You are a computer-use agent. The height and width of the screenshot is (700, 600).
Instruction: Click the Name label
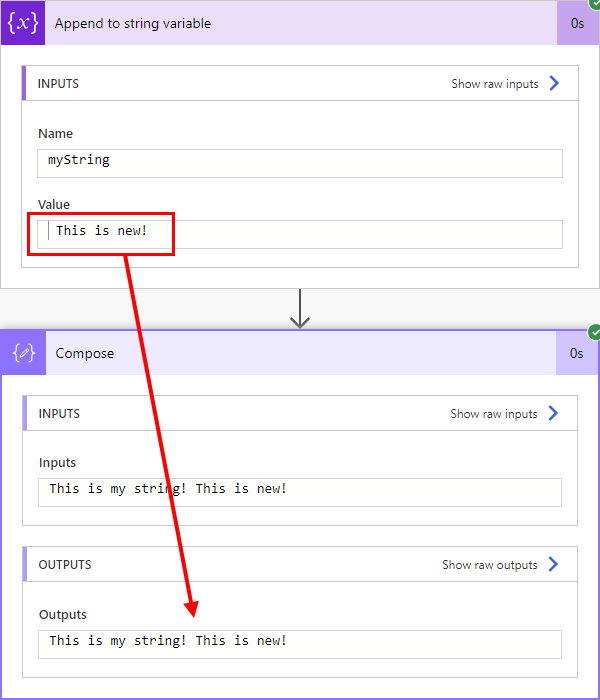coord(55,133)
